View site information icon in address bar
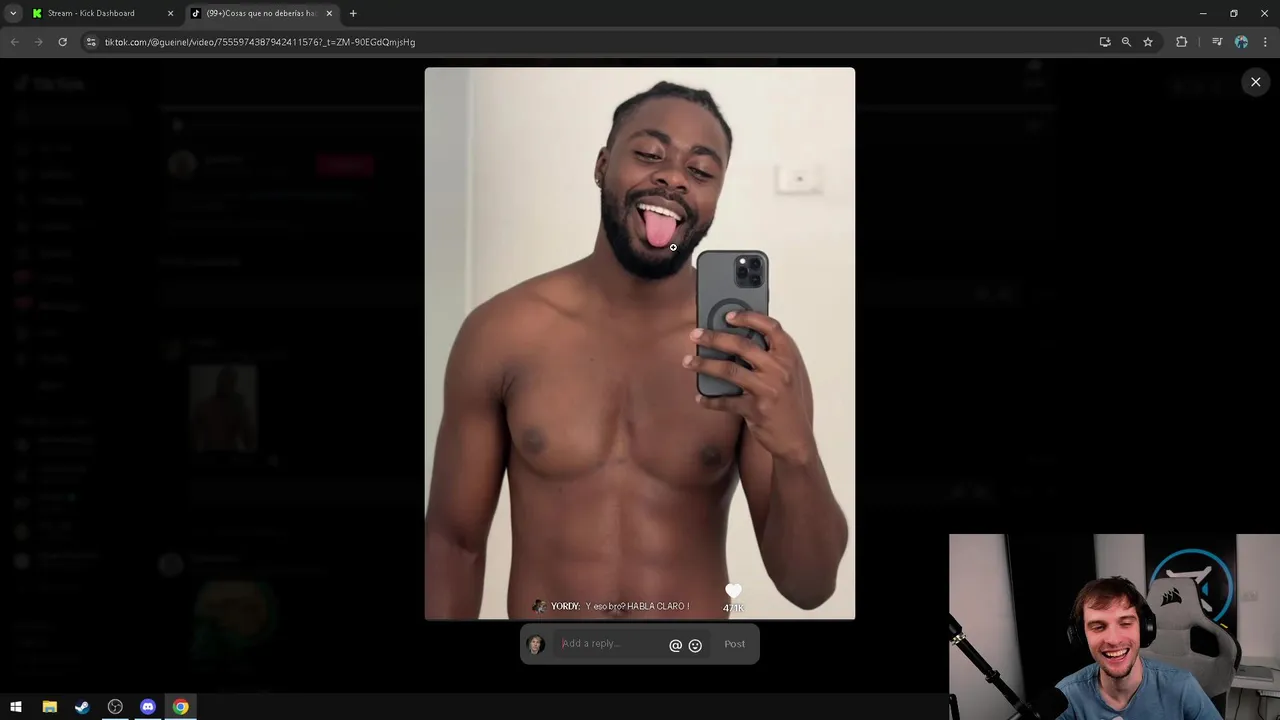 click(91, 42)
